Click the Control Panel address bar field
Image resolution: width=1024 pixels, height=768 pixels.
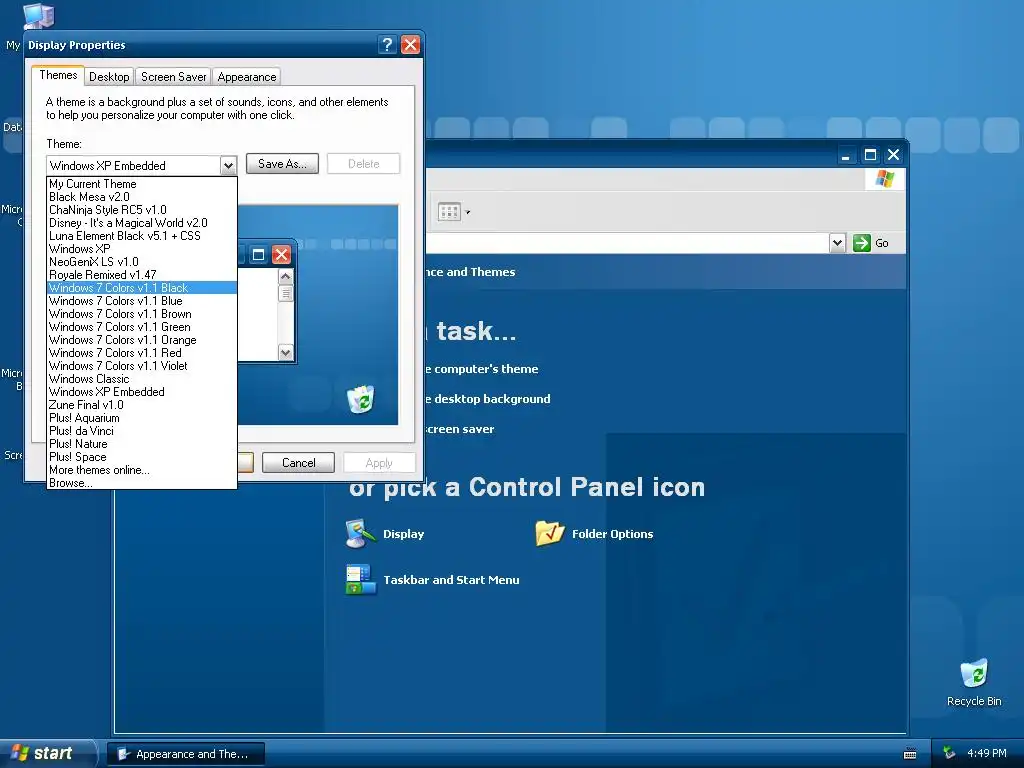coord(627,243)
